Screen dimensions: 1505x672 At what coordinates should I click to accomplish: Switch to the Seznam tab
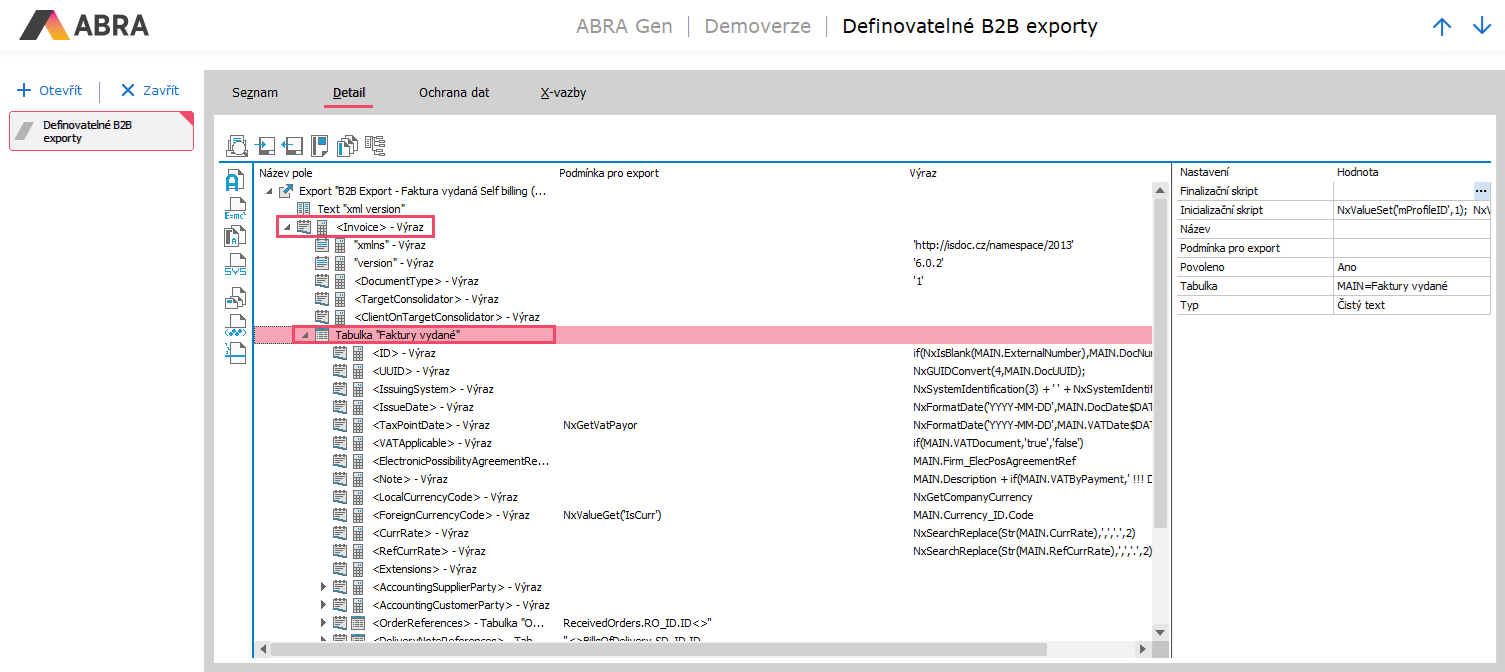(x=255, y=93)
